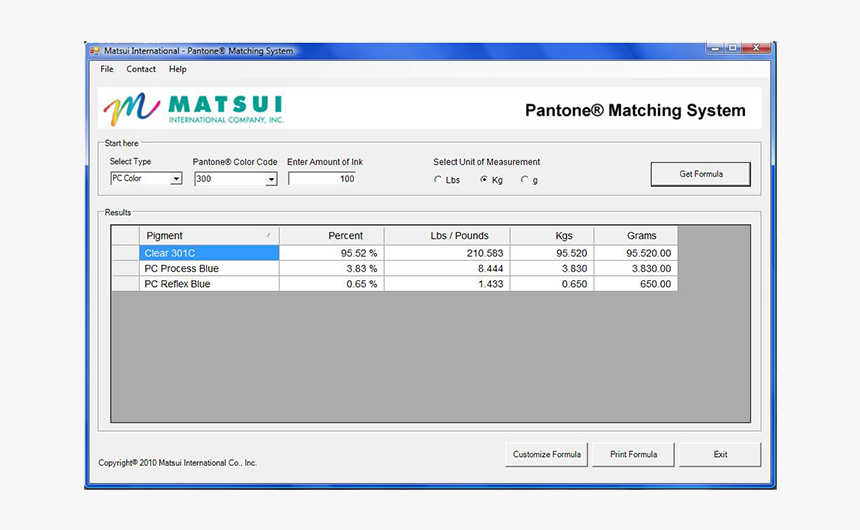
Task: Click the 95.520 Kgs cell
Action: coord(552,253)
